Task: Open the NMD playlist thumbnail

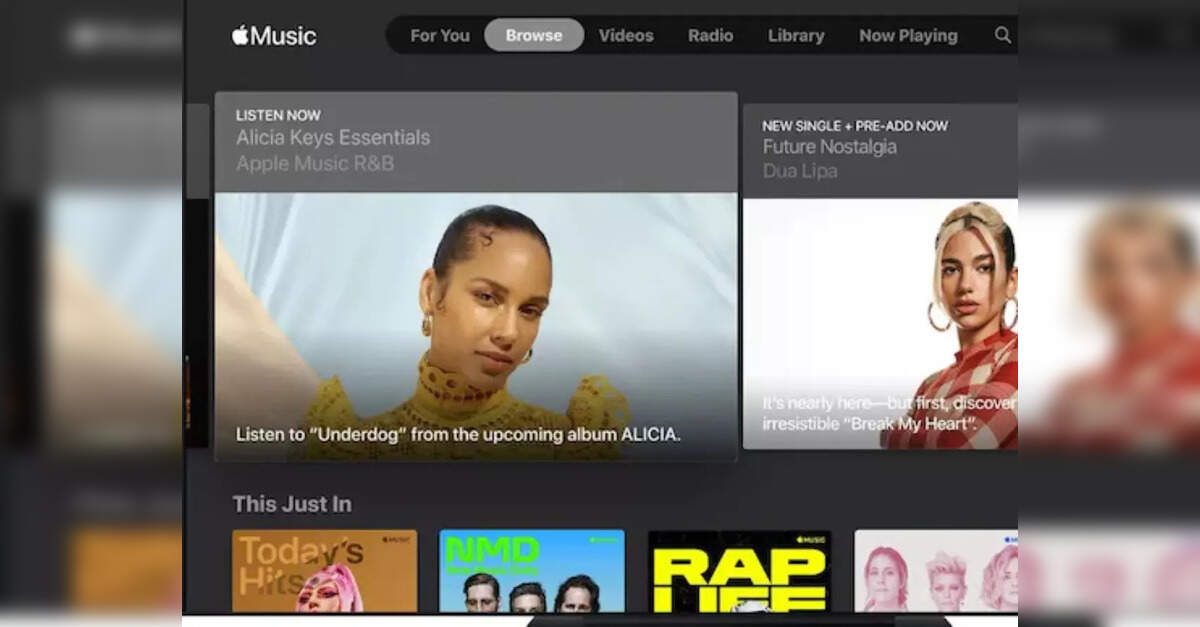Action: coord(531,570)
